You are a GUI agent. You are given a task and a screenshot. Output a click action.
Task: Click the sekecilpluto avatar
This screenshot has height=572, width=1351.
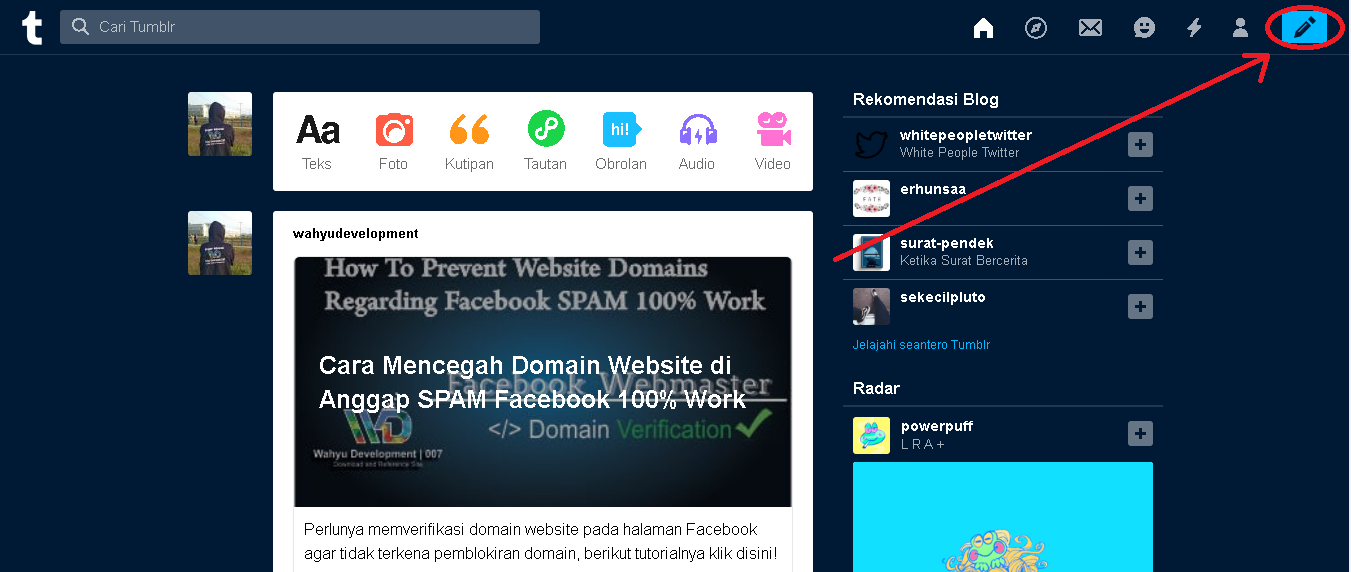click(871, 307)
